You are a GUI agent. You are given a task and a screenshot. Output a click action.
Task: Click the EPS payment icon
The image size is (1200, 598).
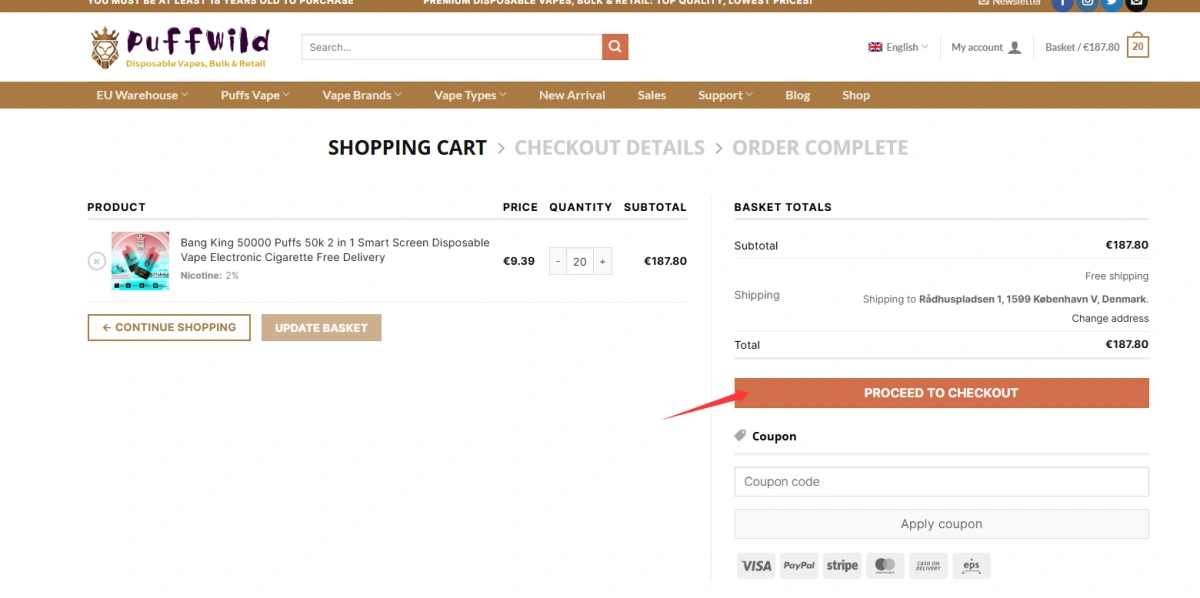coord(971,566)
